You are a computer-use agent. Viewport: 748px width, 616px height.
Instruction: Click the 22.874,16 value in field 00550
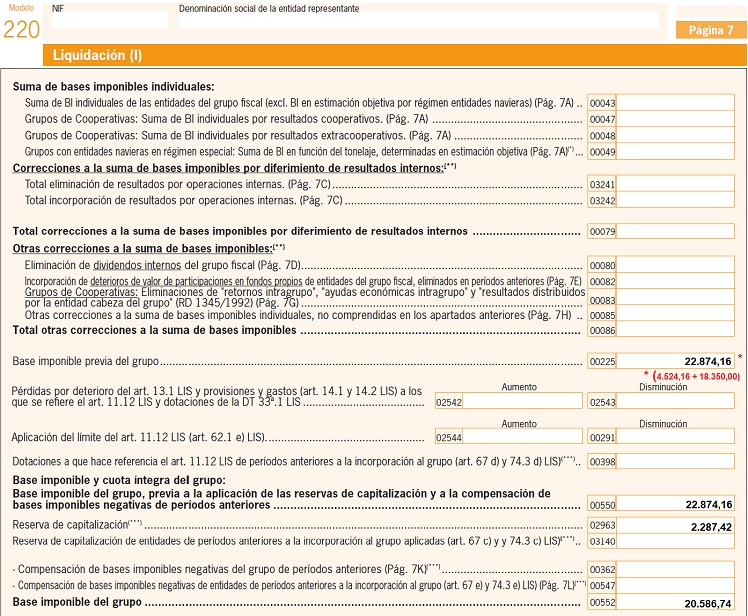click(708, 504)
